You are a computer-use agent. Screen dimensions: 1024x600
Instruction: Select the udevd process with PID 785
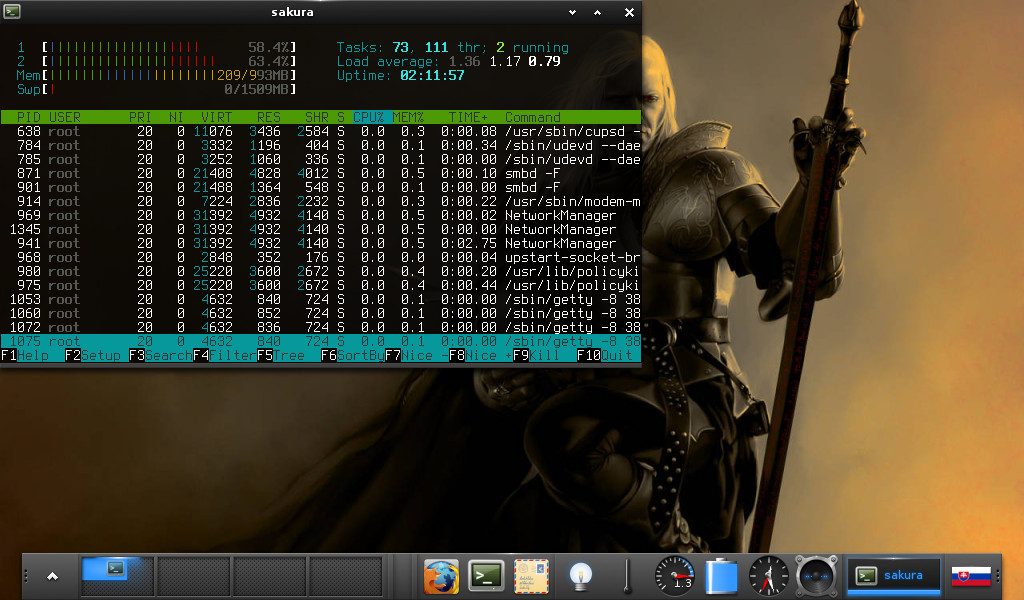321,159
